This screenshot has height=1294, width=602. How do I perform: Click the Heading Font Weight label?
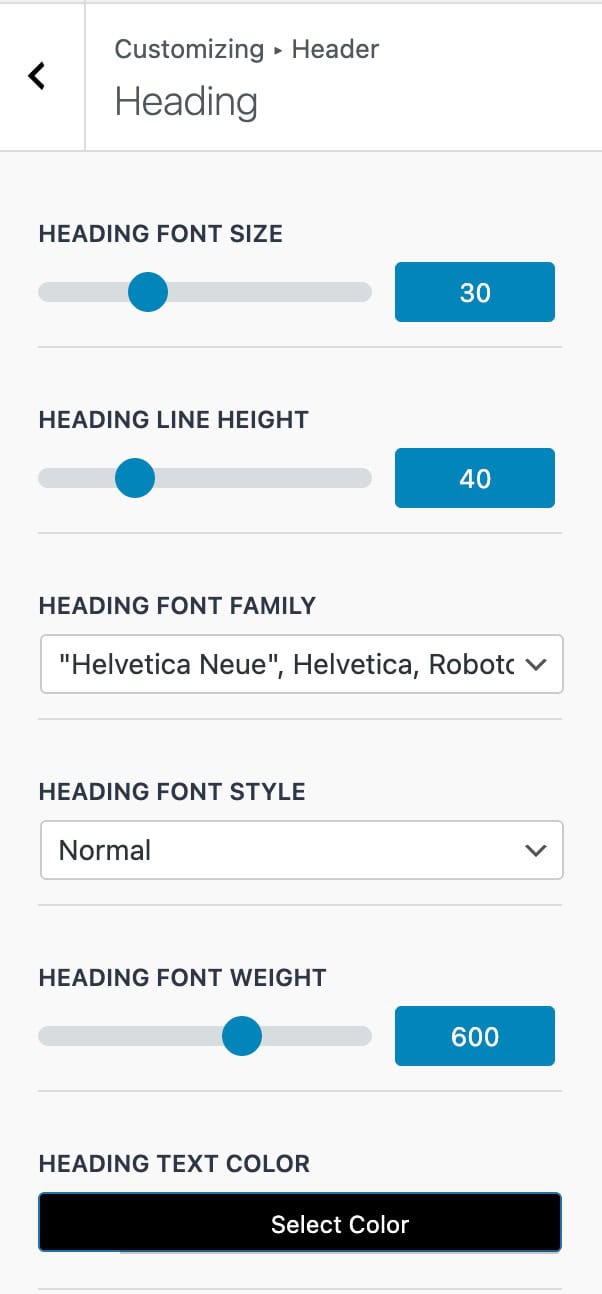pyautogui.click(x=183, y=977)
